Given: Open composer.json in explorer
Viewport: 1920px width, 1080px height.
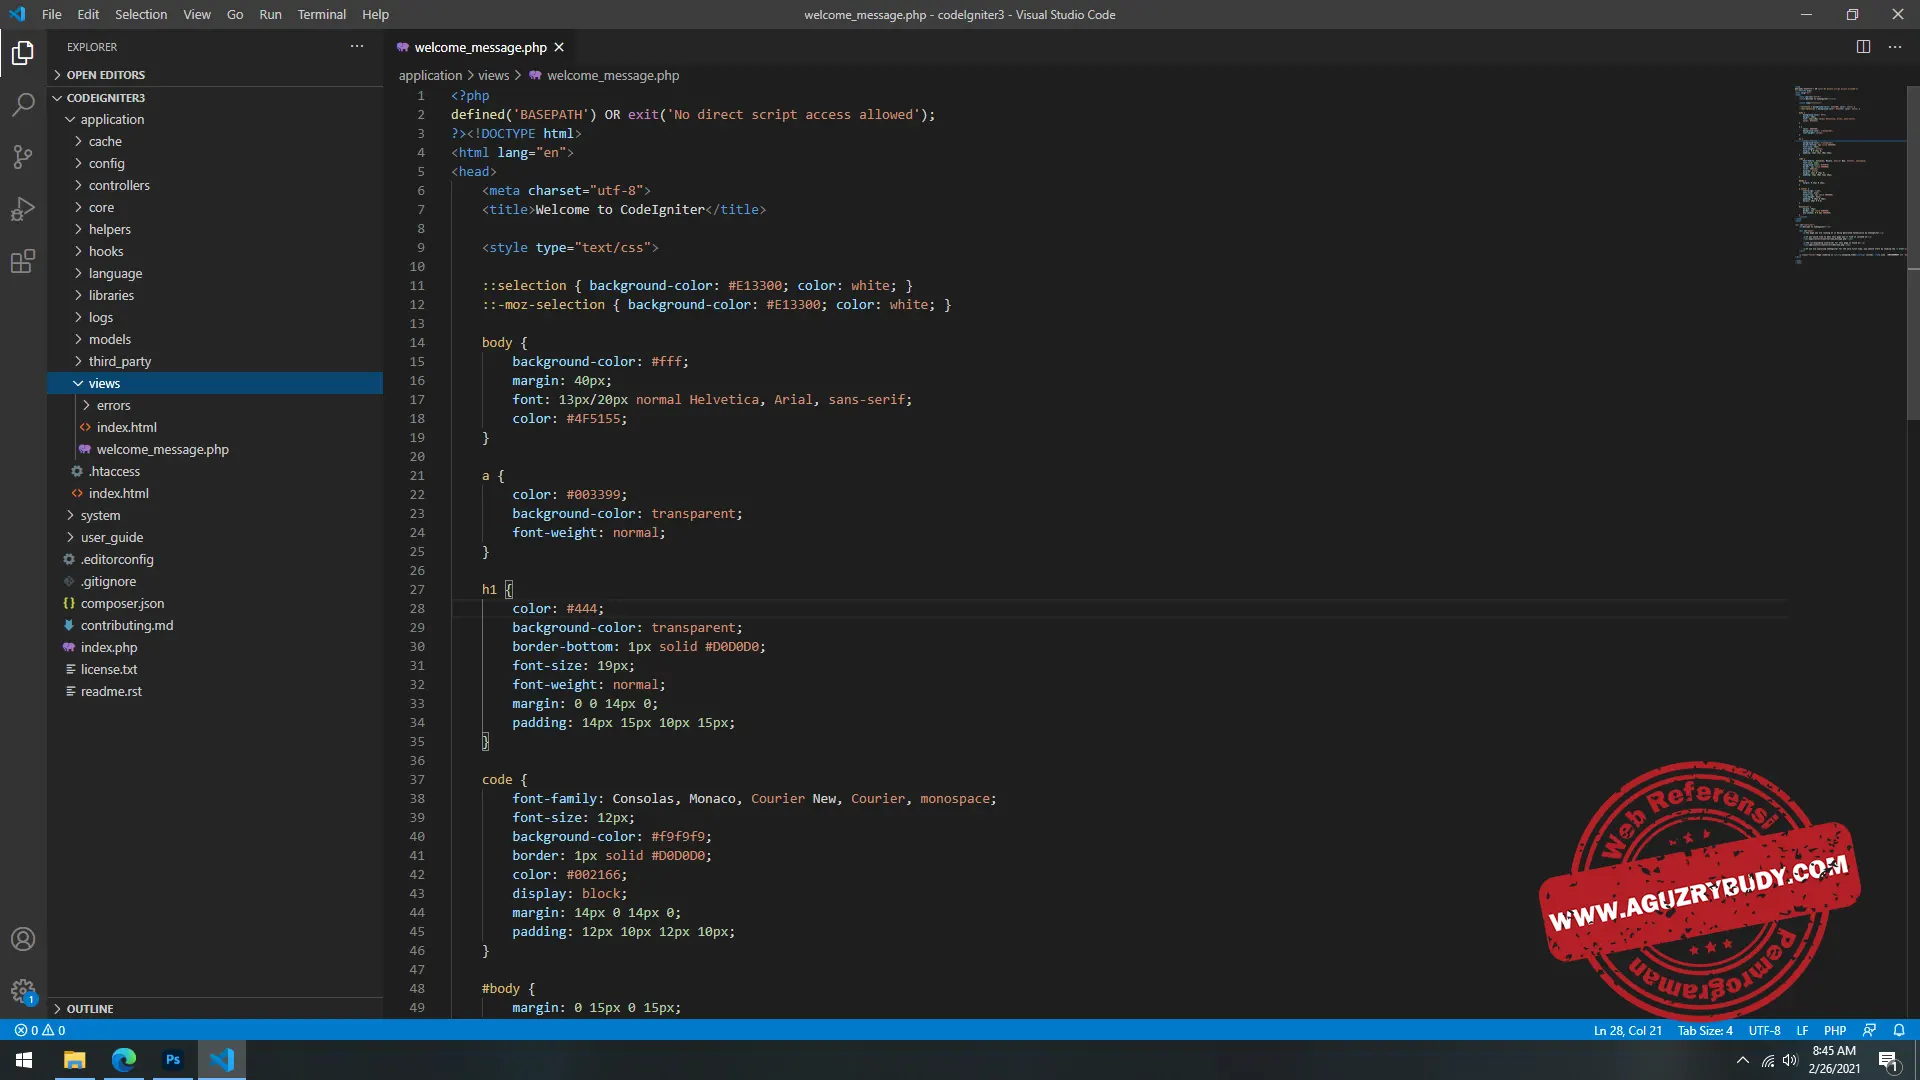Looking at the screenshot, I should tap(215, 603).
